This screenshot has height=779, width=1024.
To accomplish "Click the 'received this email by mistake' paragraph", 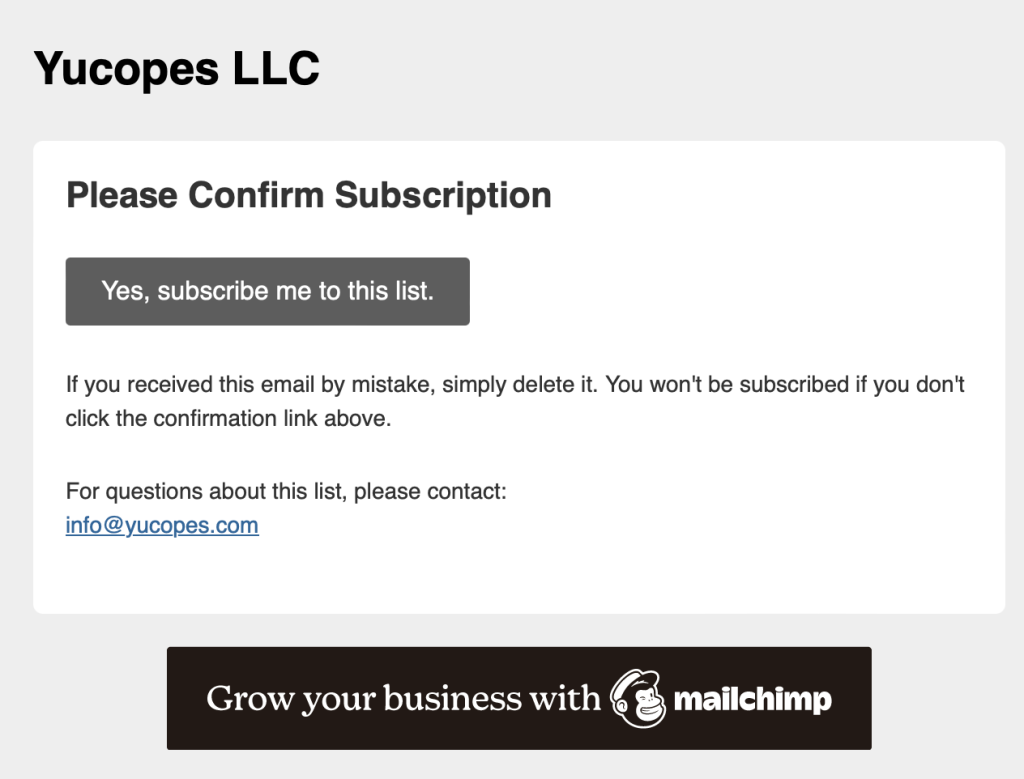I will (x=515, y=401).
